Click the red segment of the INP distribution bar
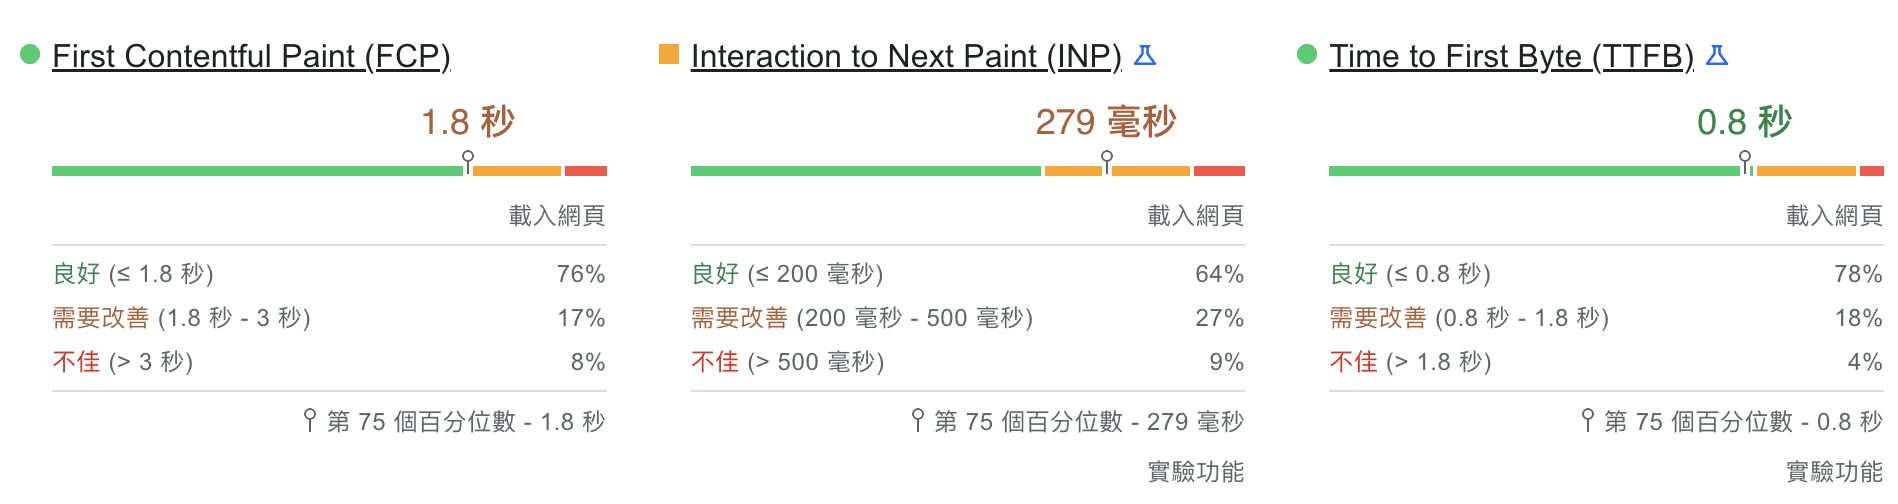Viewport: 1898px width, 504px height. tap(1219, 171)
